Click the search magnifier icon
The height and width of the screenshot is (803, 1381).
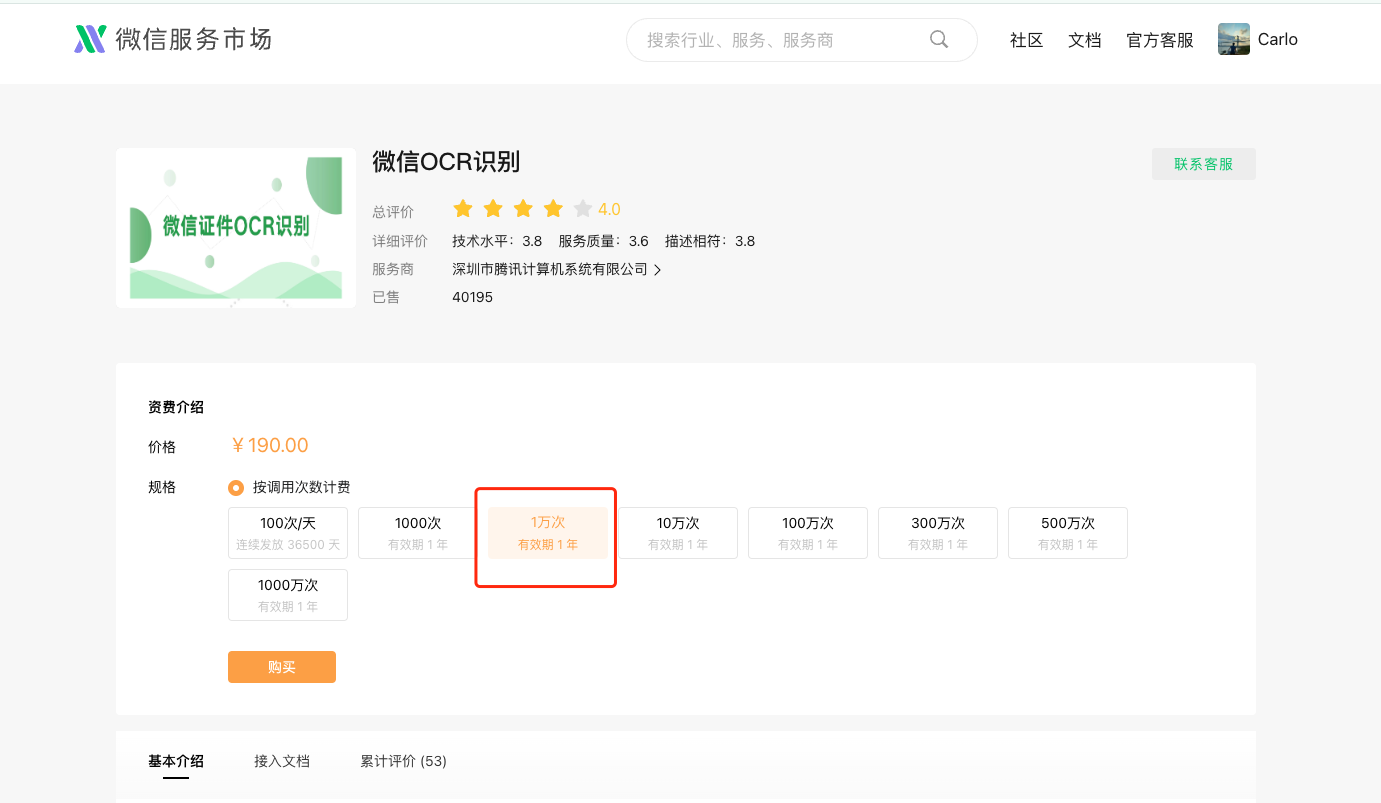(x=939, y=39)
